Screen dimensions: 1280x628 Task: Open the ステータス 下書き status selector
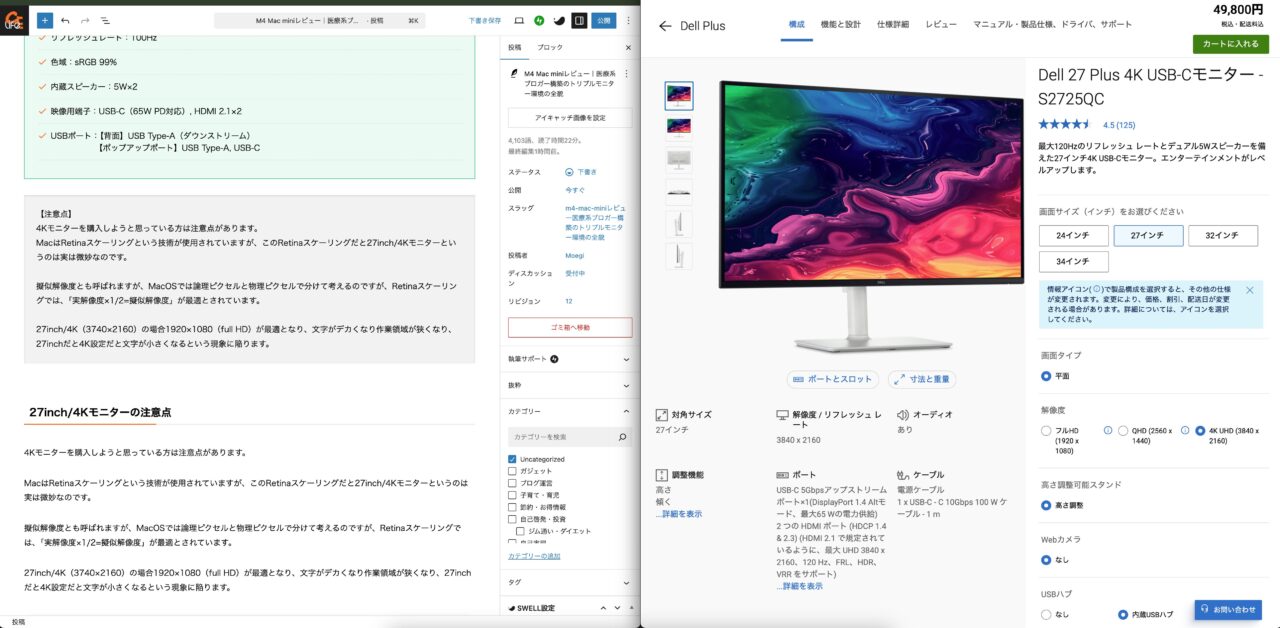point(581,172)
